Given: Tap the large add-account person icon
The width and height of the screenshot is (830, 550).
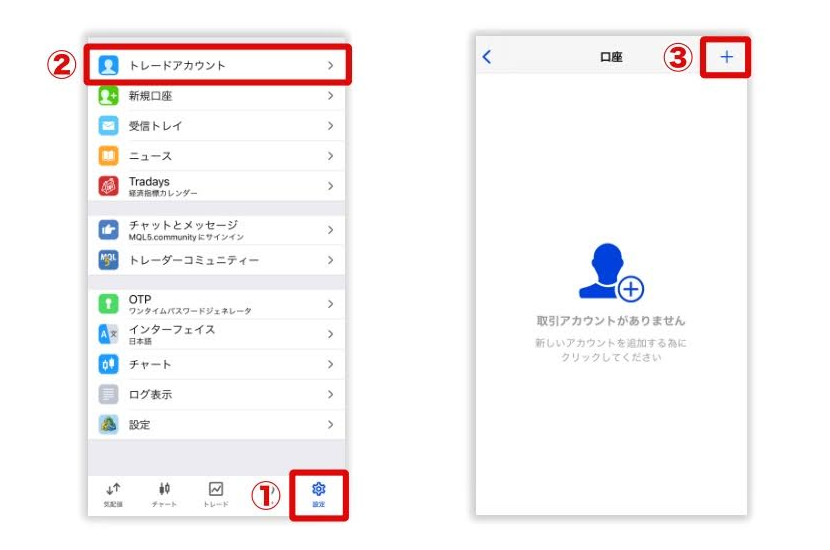Looking at the screenshot, I should tap(610, 274).
